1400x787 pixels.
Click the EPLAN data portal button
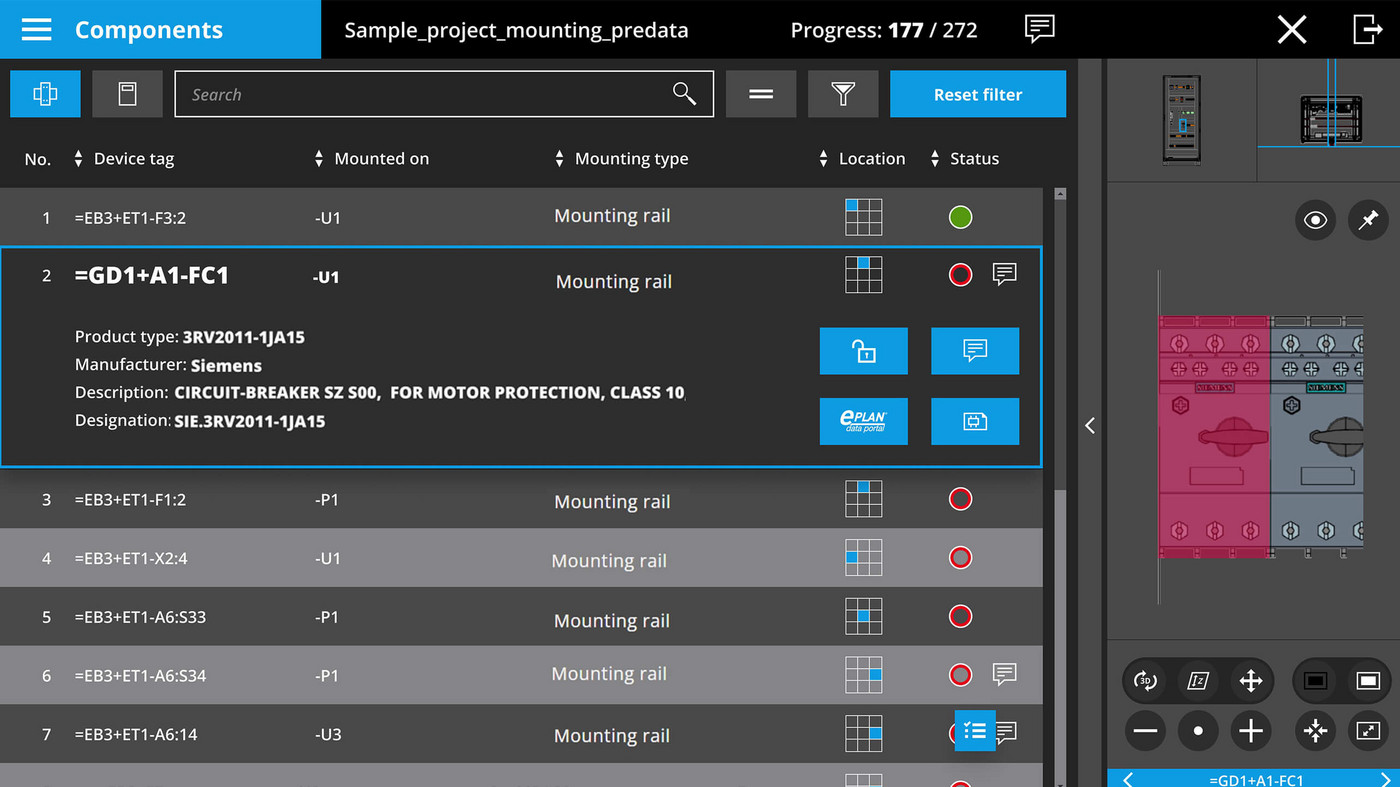(863, 421)
